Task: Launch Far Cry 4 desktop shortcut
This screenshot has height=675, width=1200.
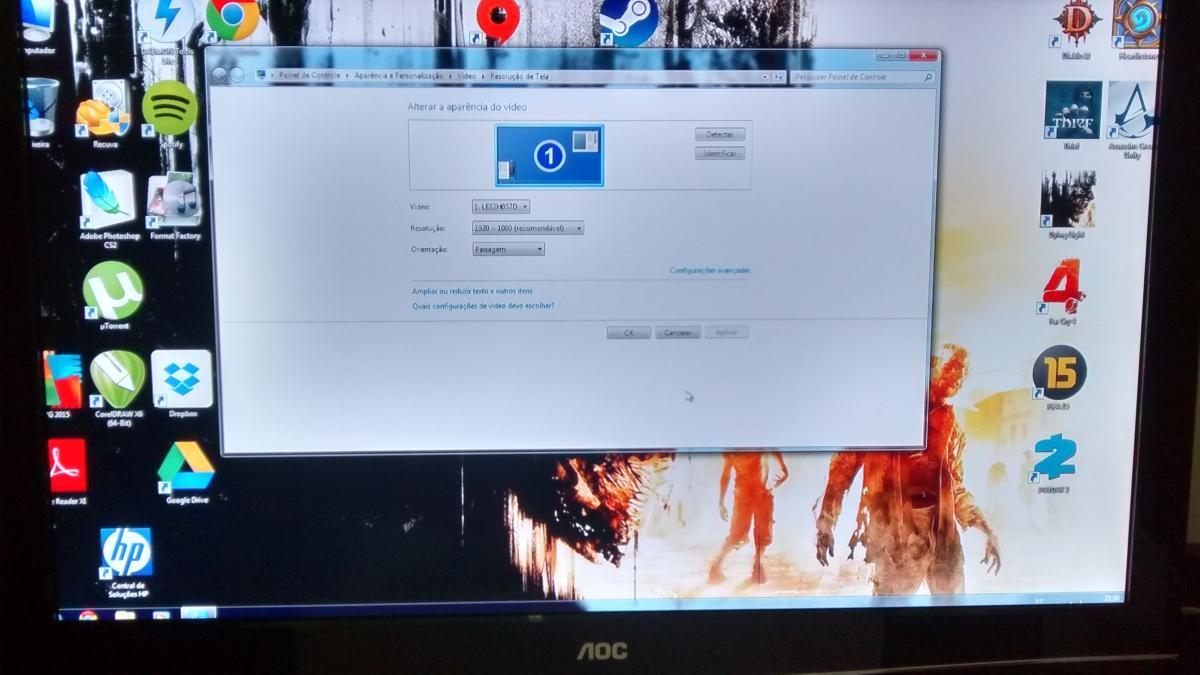Action: (1063, 292)
